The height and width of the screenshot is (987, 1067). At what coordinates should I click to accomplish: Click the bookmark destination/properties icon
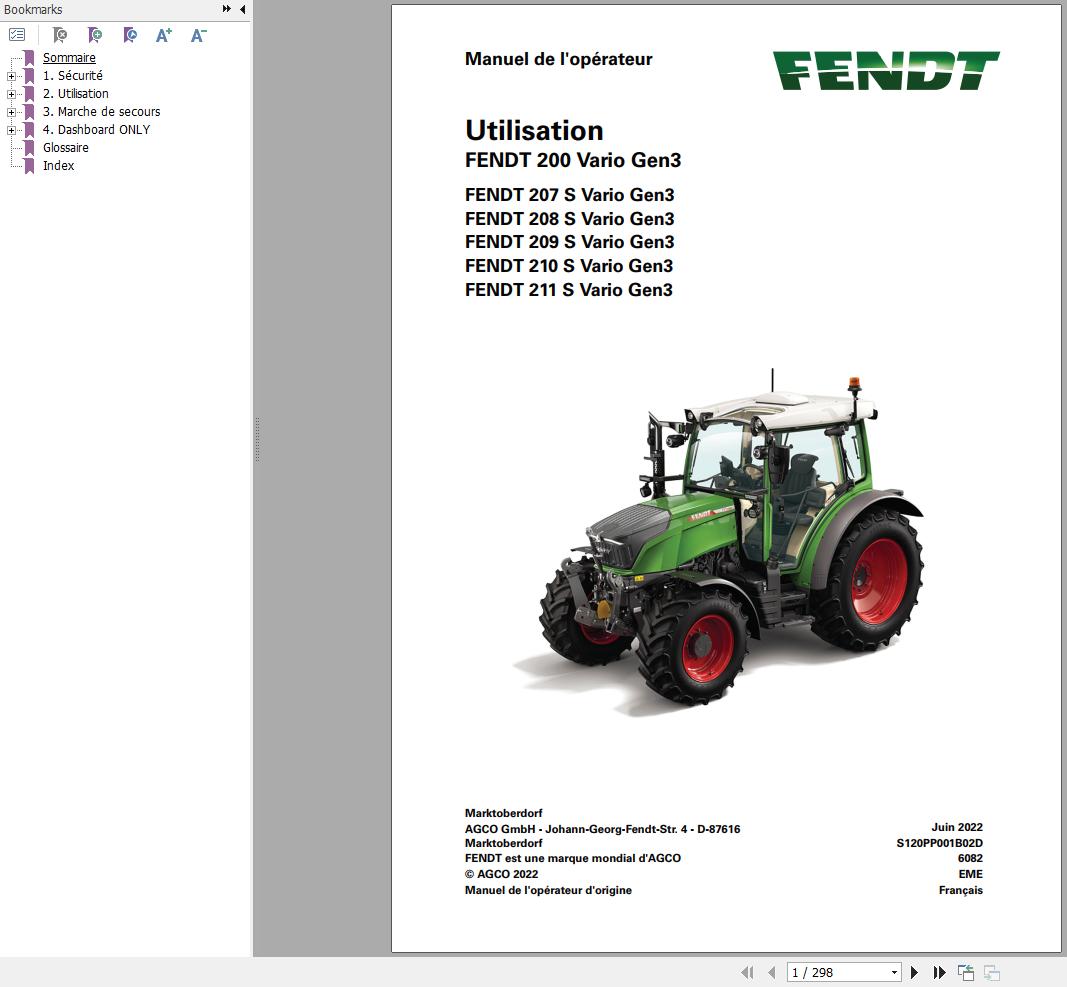[130, 35]
